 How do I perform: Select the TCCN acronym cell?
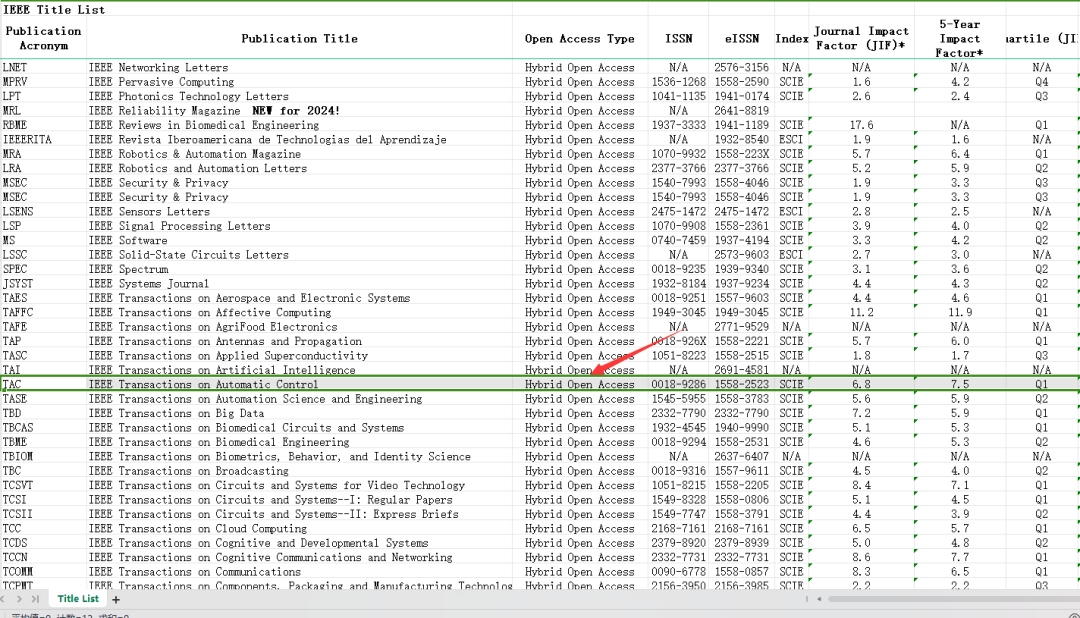[x=43, y=557]
